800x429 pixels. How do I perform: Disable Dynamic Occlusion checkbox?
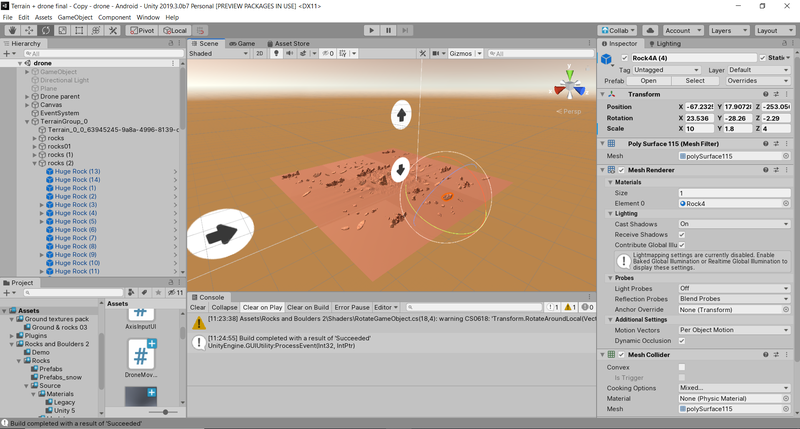[x=682, y=341]
